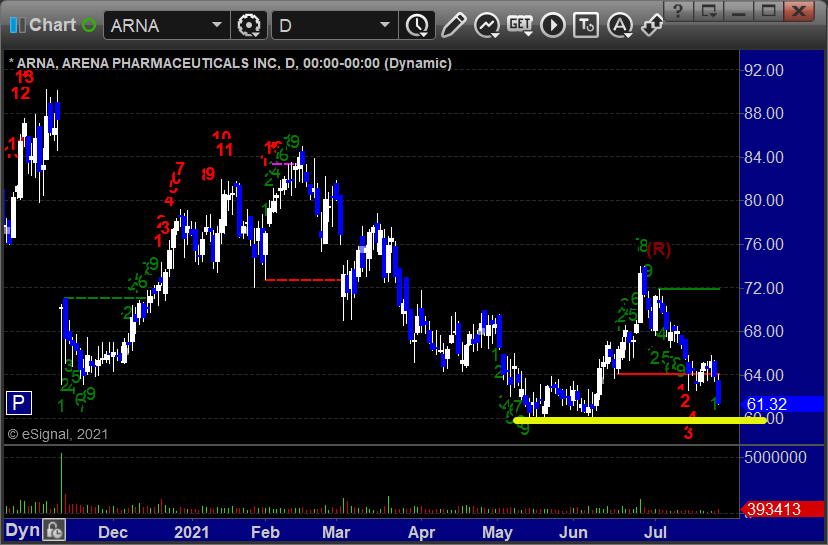Open the ARNA symbol dropdown arrow
This screenshot has height=545, width=828.
217,25
